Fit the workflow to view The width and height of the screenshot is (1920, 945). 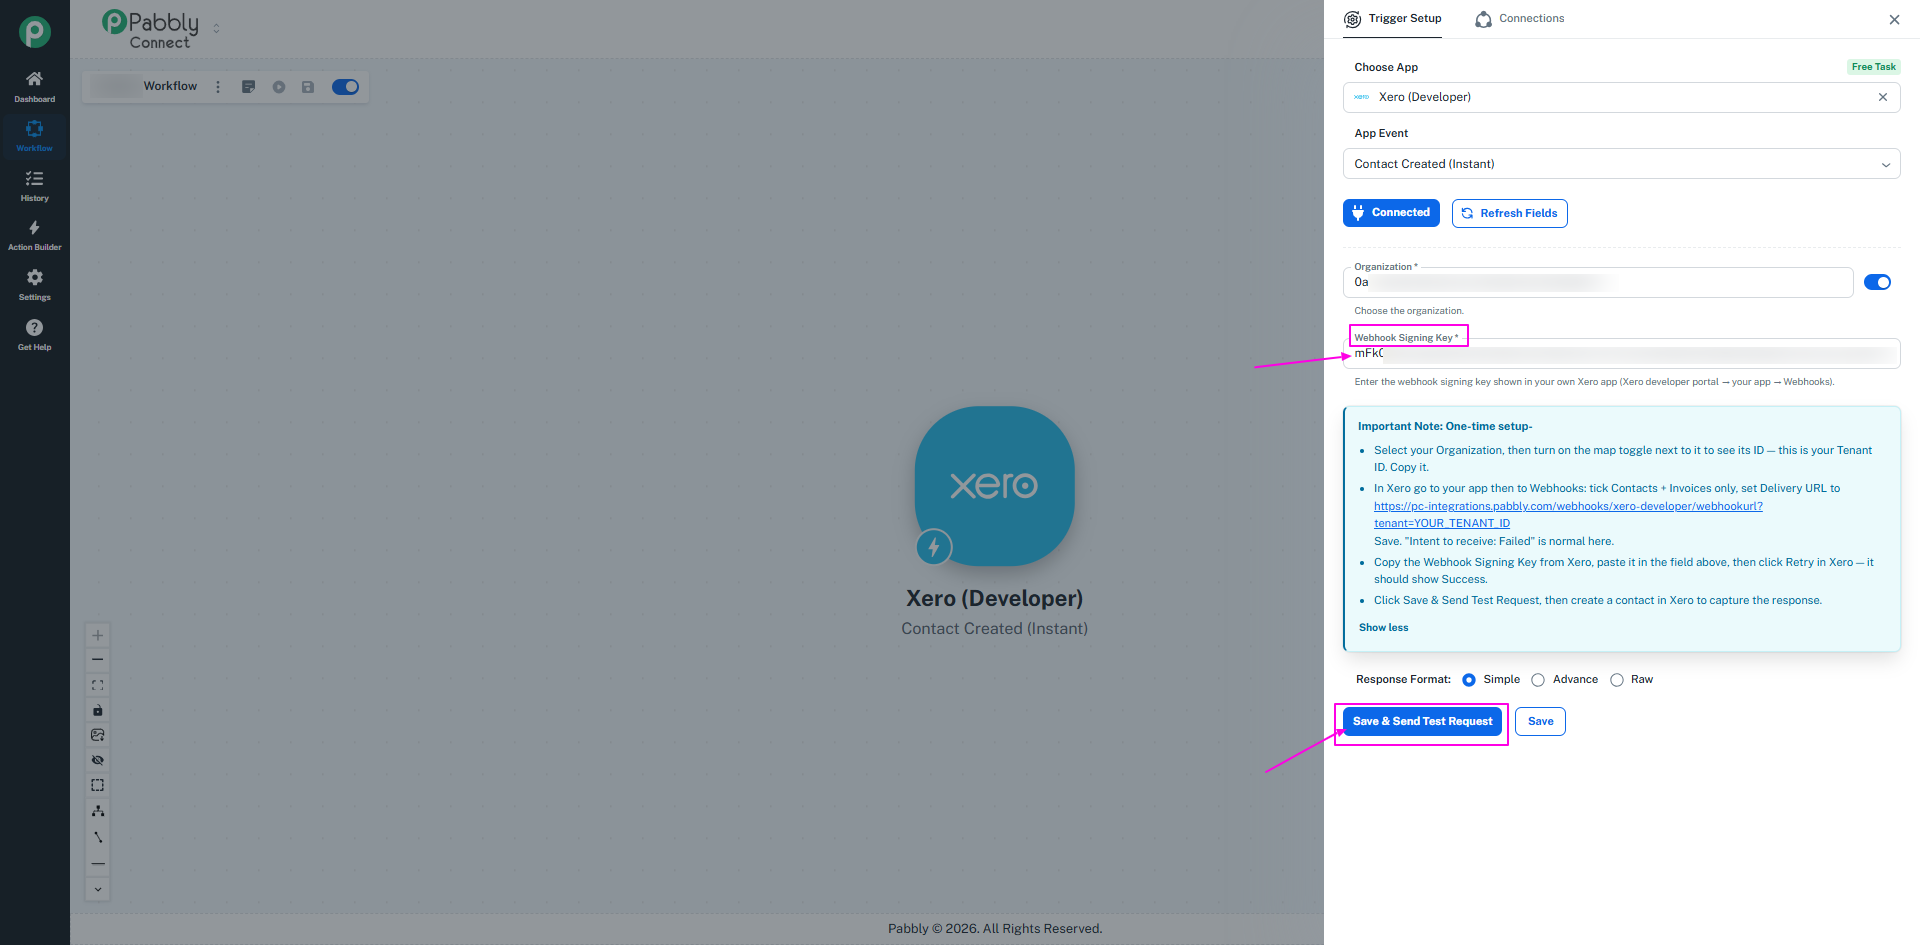[98, 685]
